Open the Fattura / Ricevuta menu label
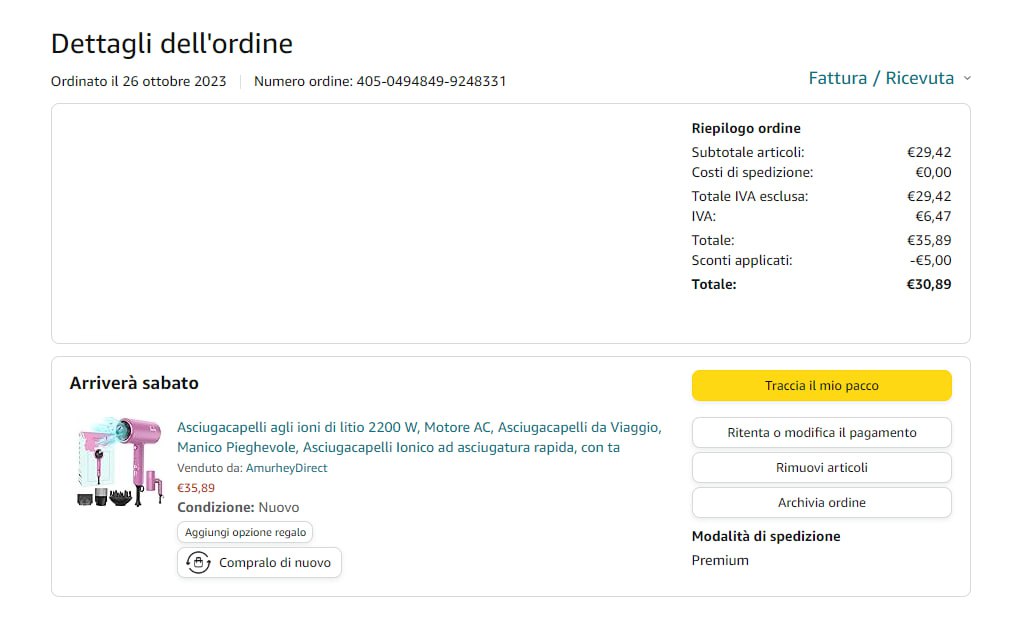 coord(881,78)
